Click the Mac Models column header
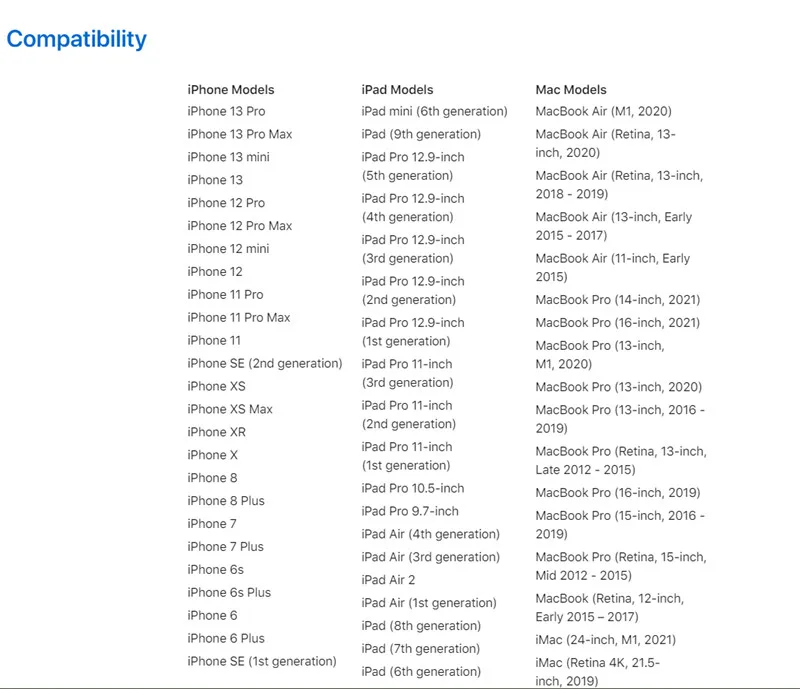 coord(571,90)
